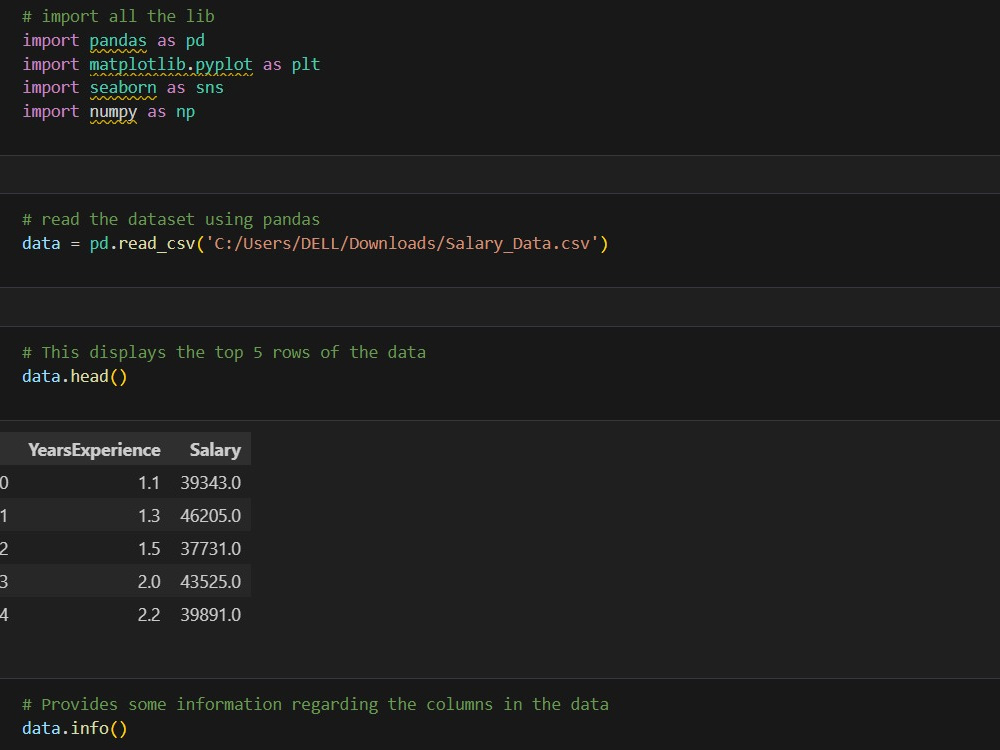Click the data.info() line
This screenshot has height=750, width=1000.
click(74, 728)
